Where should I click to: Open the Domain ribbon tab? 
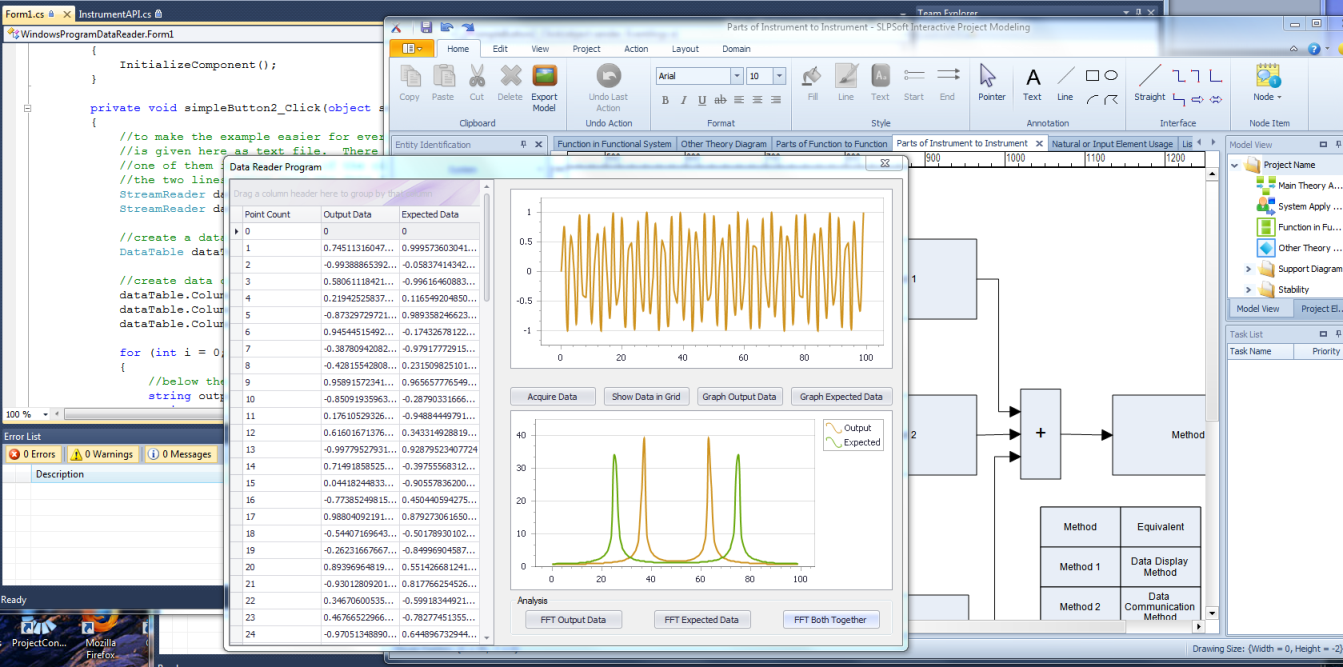pyautogui.click(x=736, y=48)
